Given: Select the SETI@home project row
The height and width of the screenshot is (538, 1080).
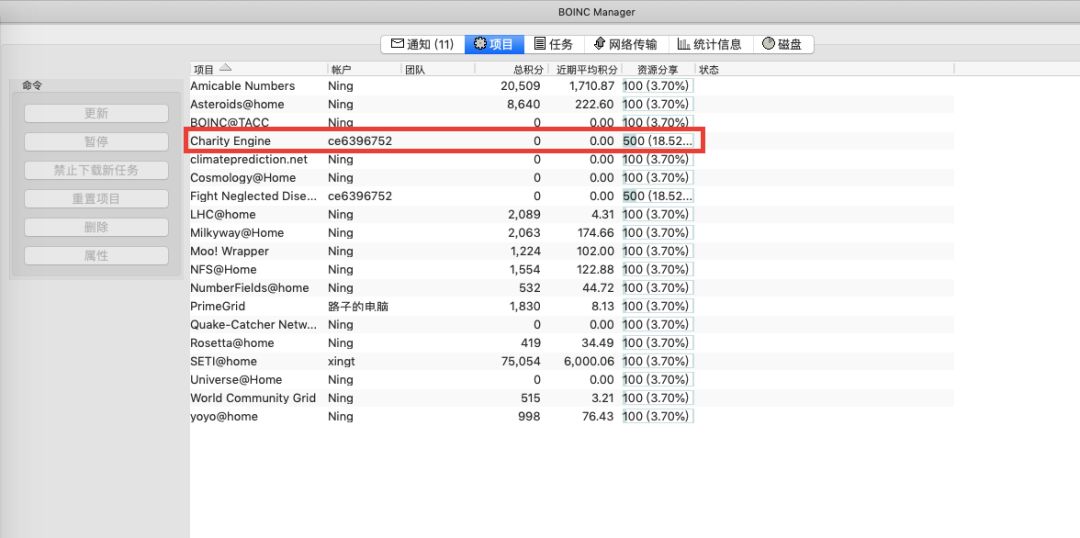Looking at the screenshot, I should pos(572,362).
